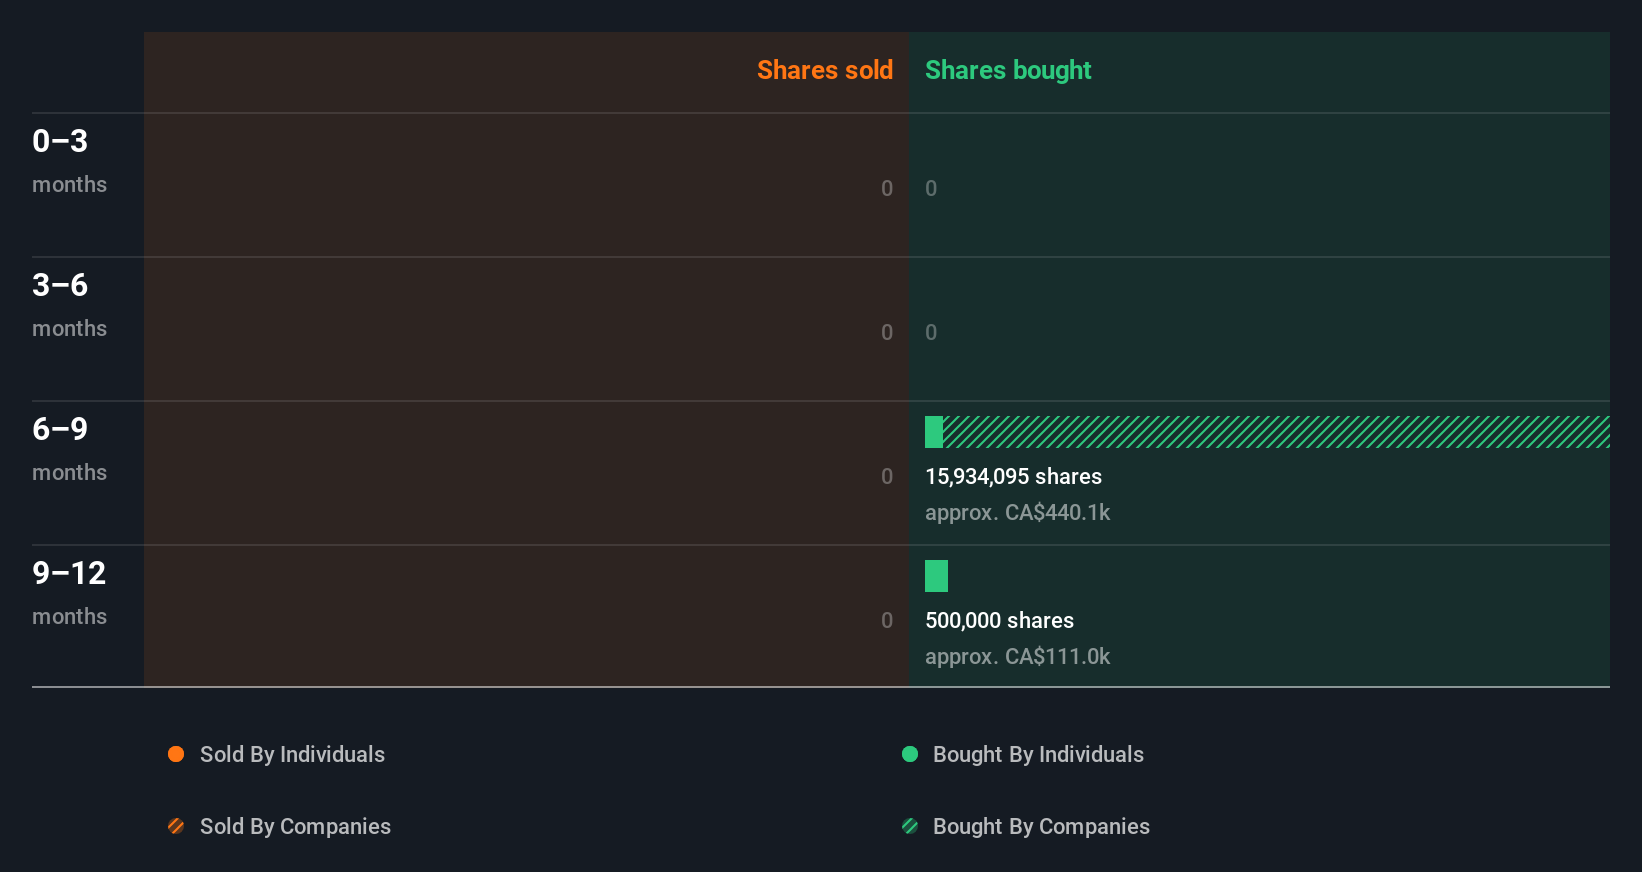The image size is (1642, 872).
Task: Click the 0–3 months row label
Action: tap(69, 161)
